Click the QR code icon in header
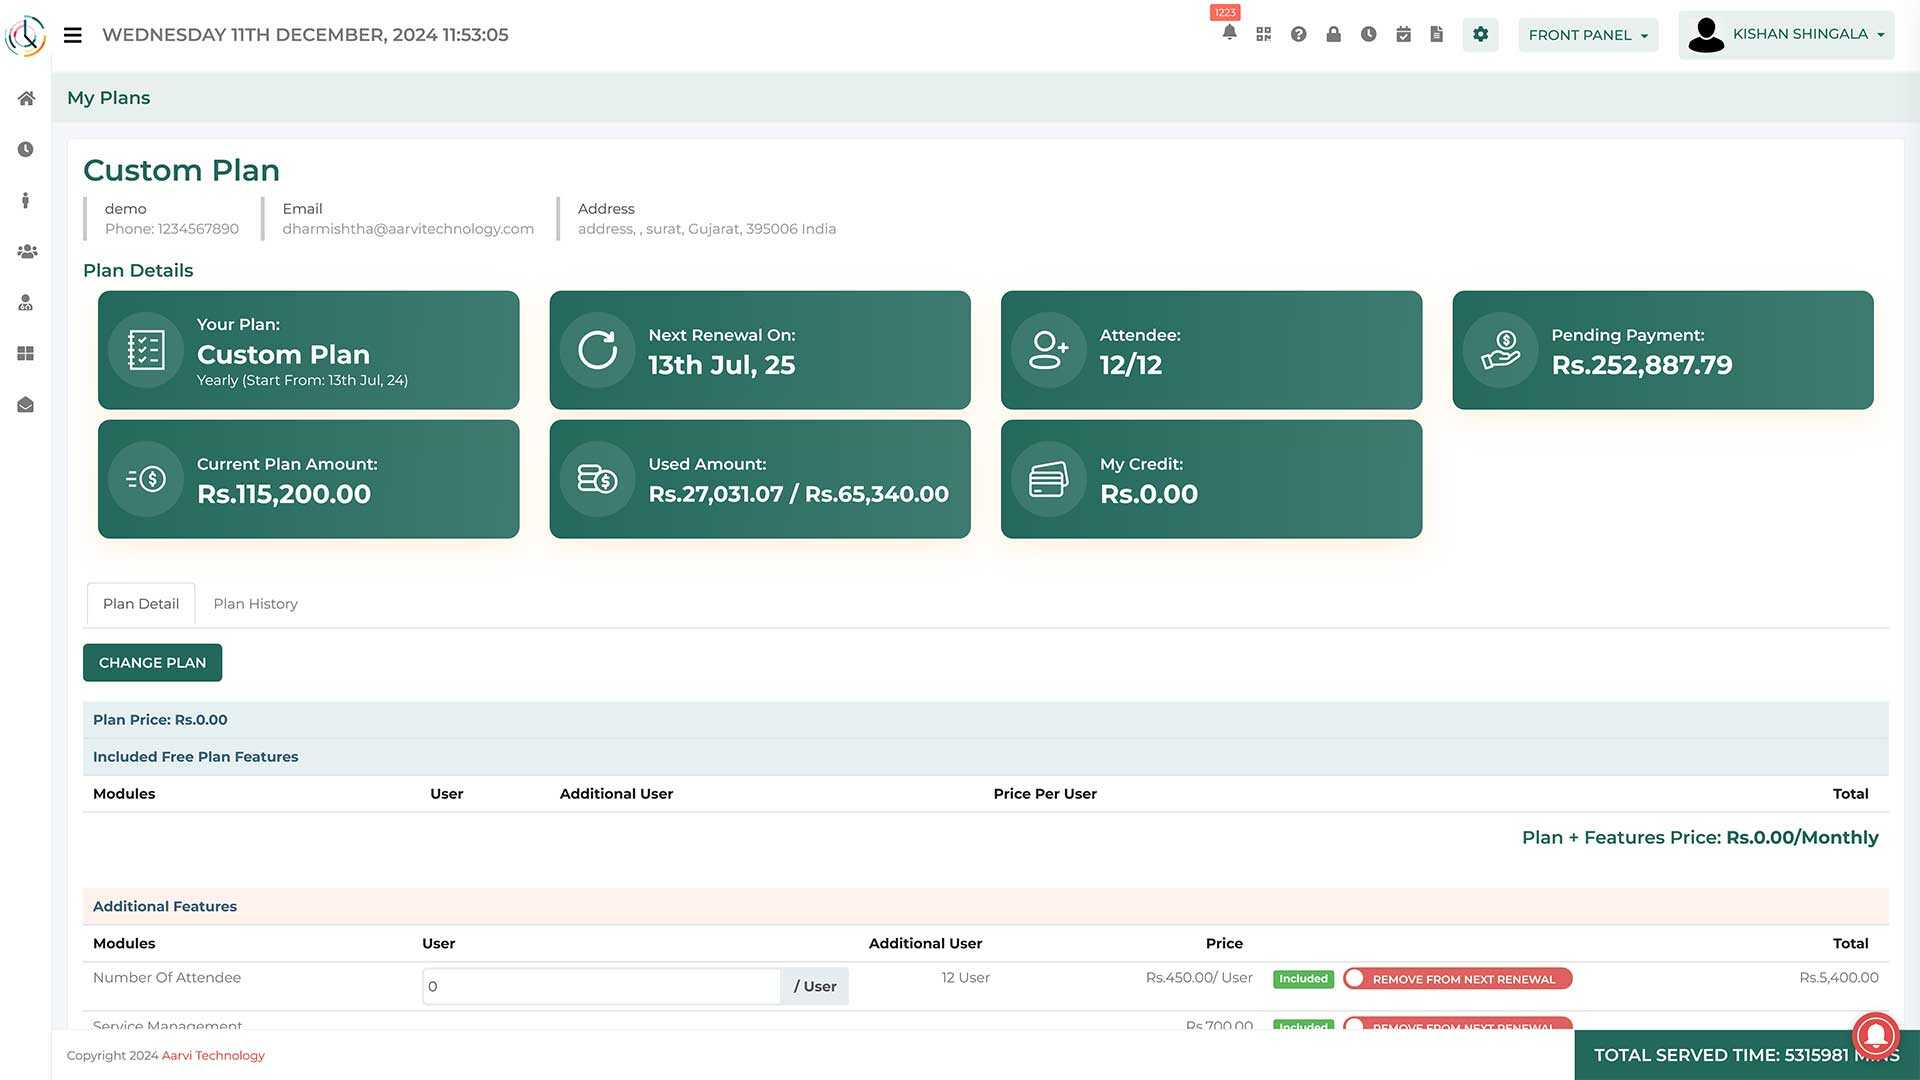This screenshot has height=1080, width=1920. point(1264,34)
